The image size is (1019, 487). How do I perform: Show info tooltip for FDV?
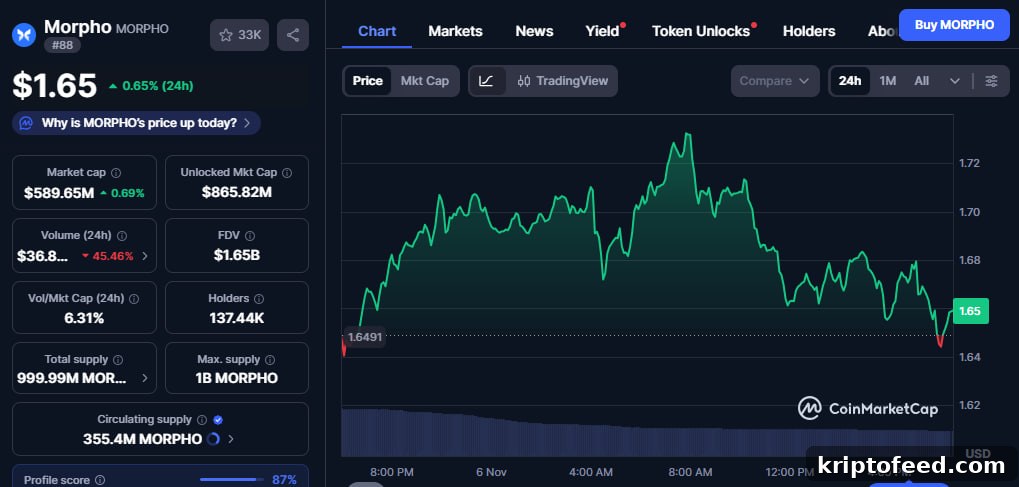tap(250, 236)
